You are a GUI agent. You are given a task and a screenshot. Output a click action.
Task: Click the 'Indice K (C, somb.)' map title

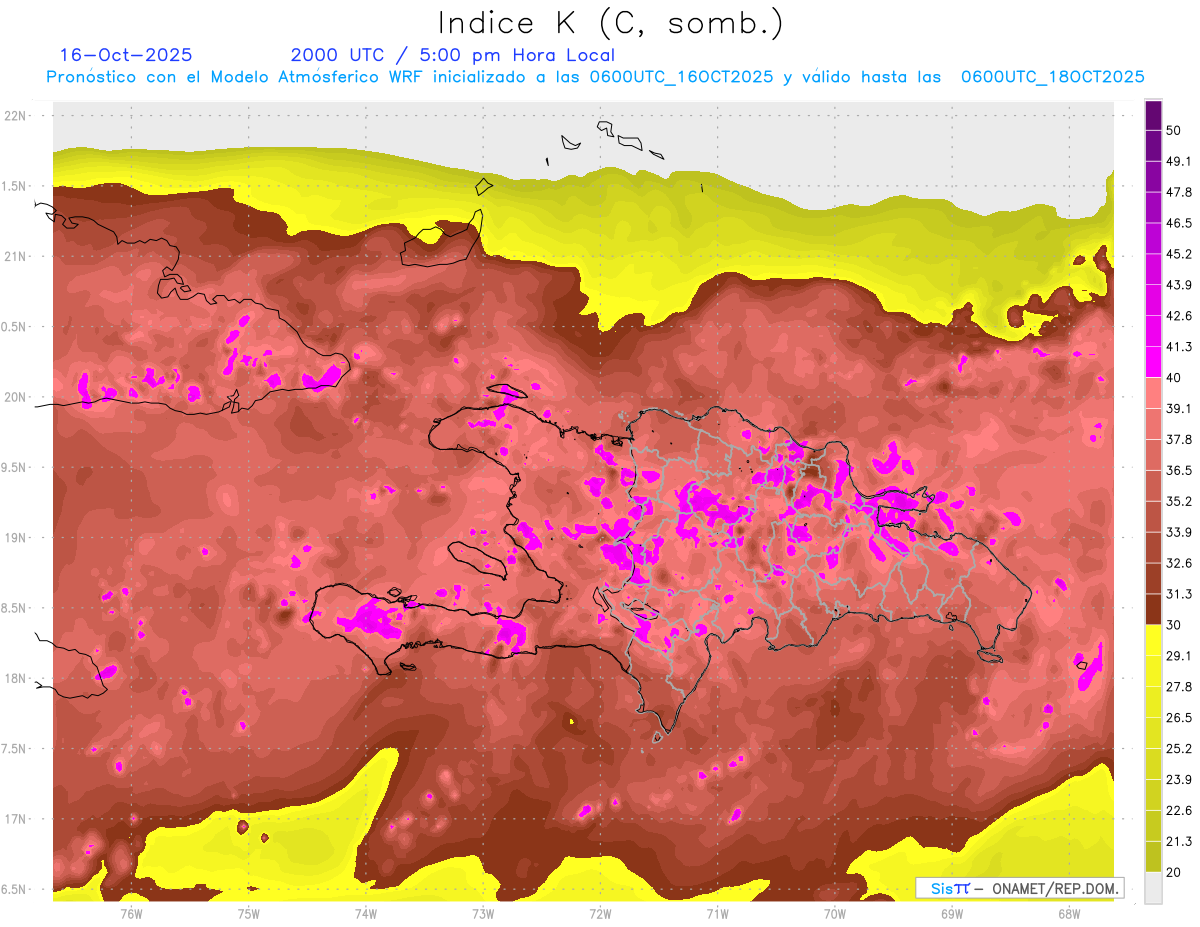click(611, 24)
